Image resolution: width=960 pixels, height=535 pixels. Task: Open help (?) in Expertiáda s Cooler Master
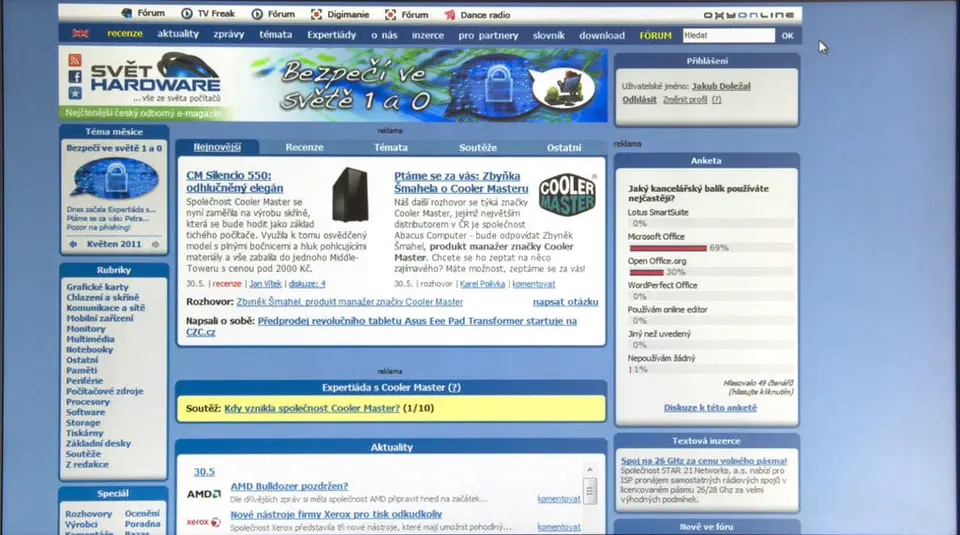(454, 387)
